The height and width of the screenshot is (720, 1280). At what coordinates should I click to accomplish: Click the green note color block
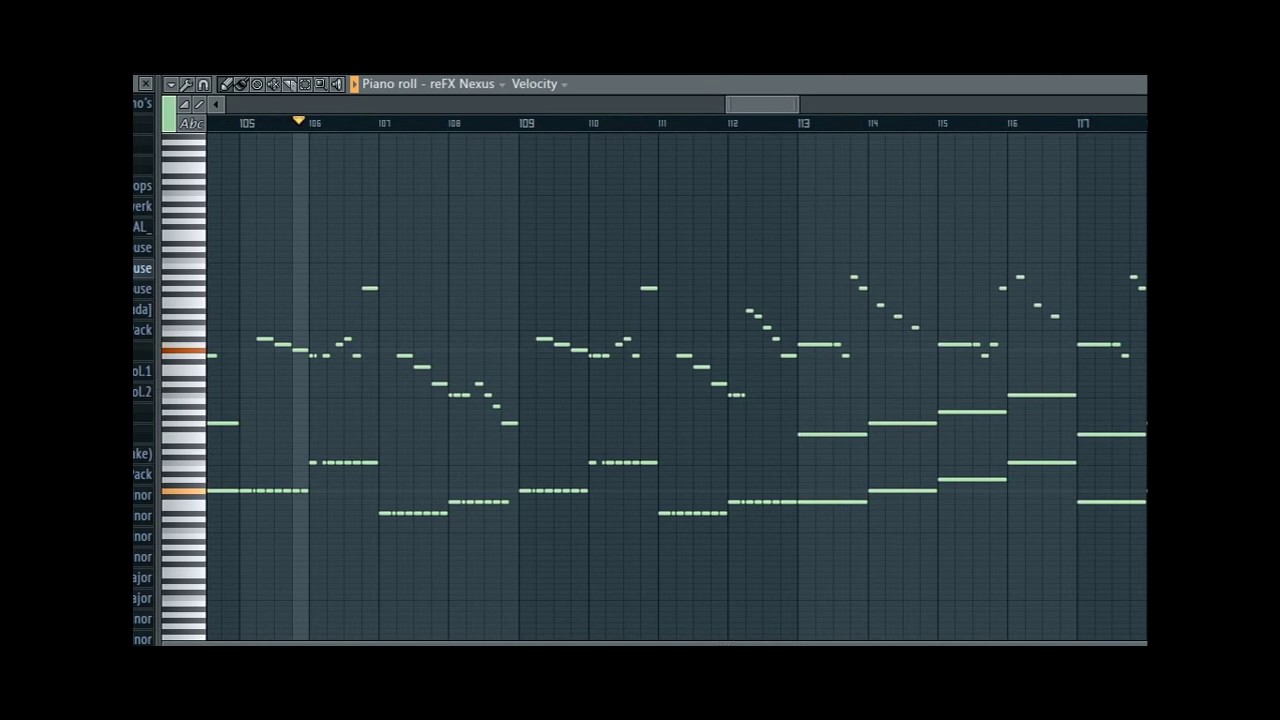tap(169, 114)
